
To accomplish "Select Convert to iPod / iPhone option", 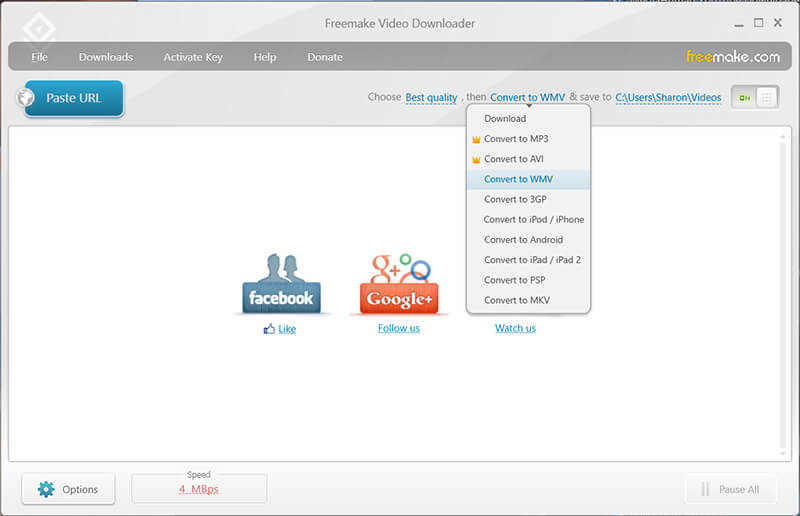I will click(528, 219).
